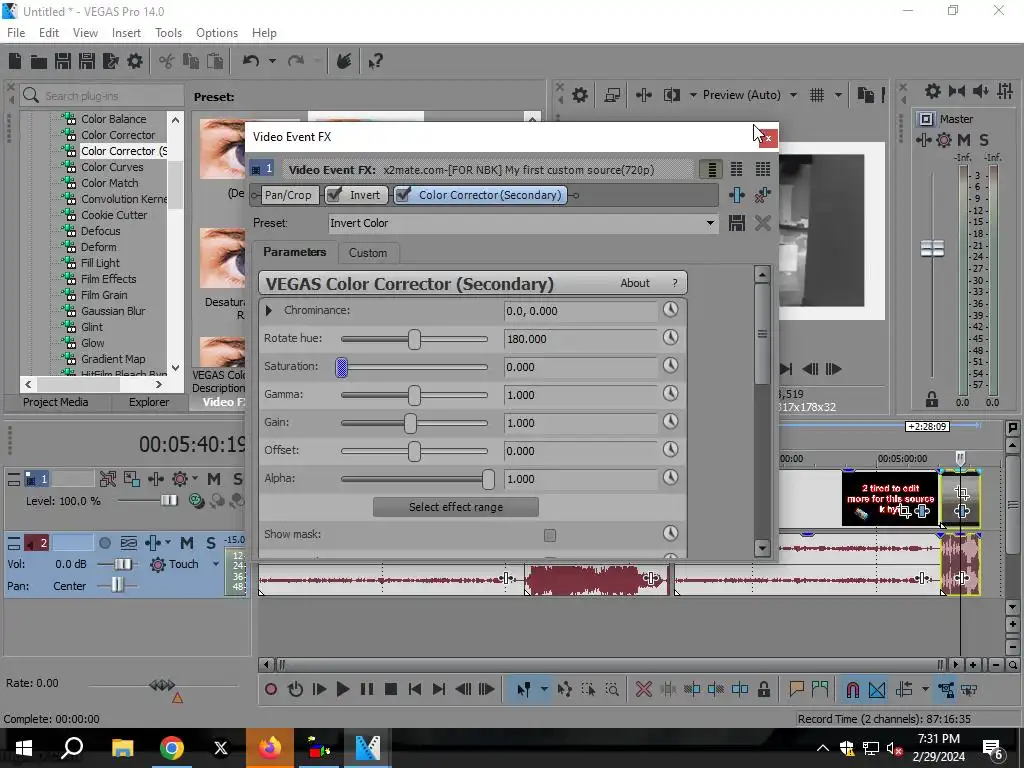Switch to the Project Media tab
The width and height of the screenshot is (1024, 768).
(56, 402)
